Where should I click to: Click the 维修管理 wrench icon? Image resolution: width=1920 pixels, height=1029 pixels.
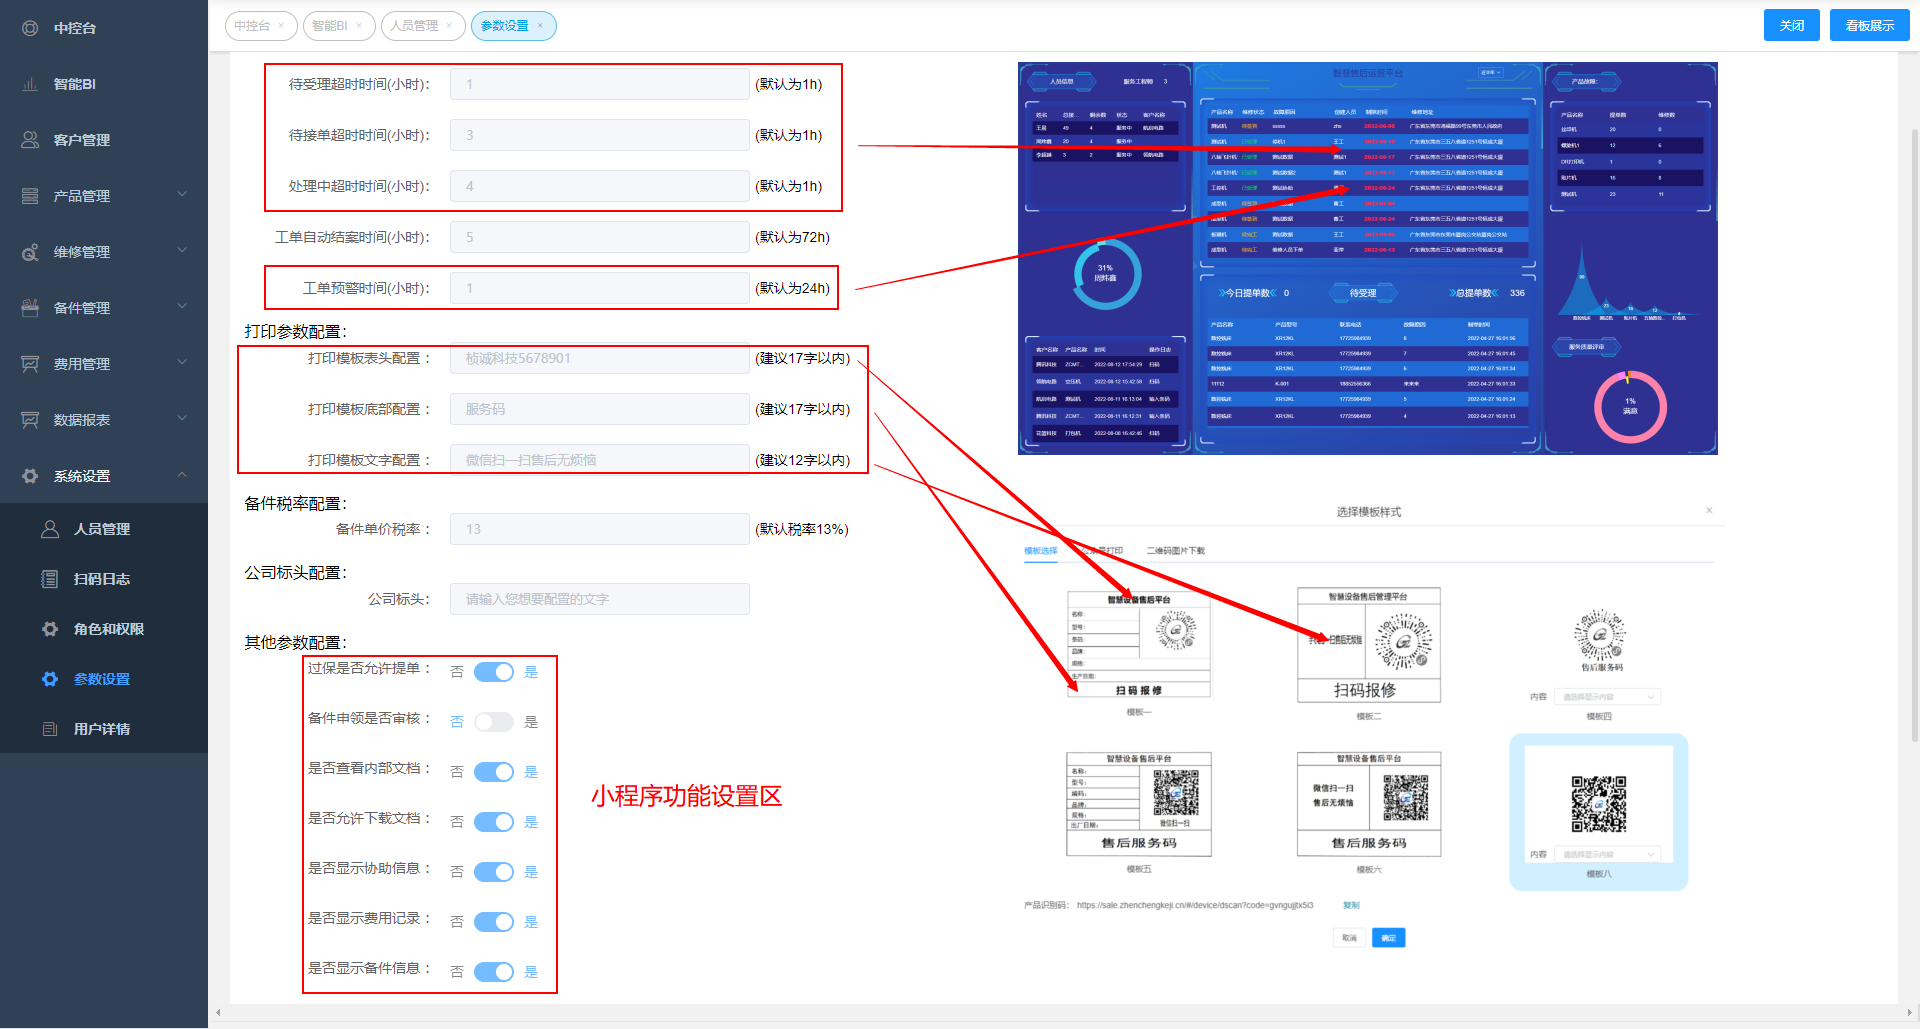(x=30, y=252)
